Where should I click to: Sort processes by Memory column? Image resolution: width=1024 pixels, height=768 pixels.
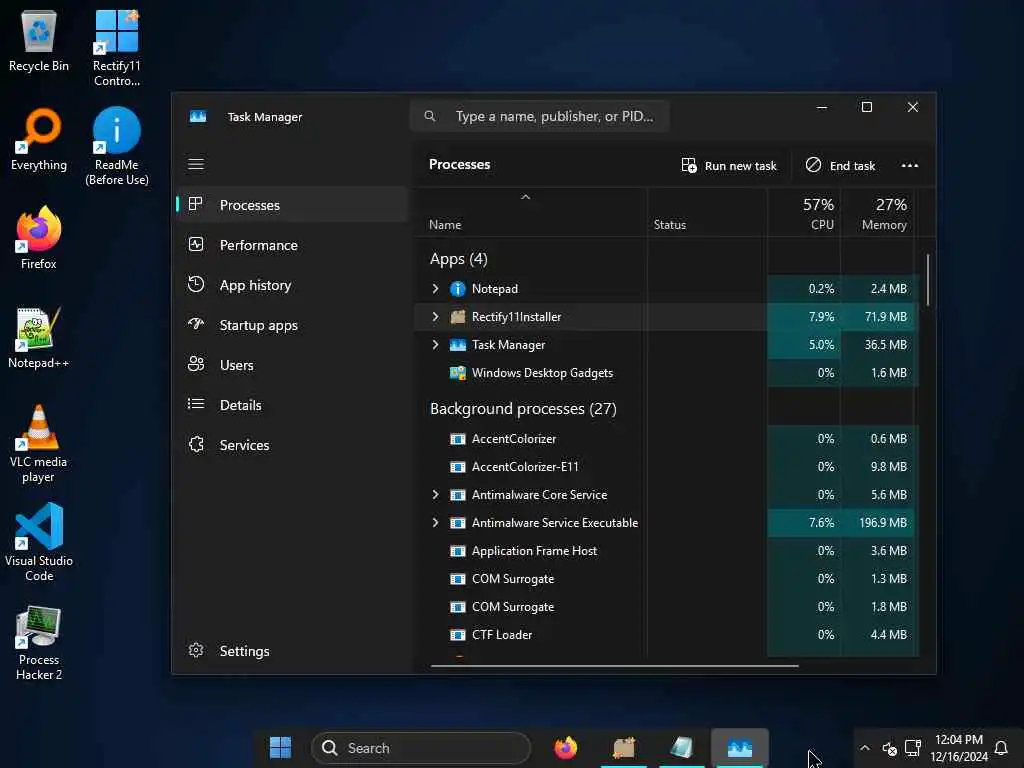point(877,214)
